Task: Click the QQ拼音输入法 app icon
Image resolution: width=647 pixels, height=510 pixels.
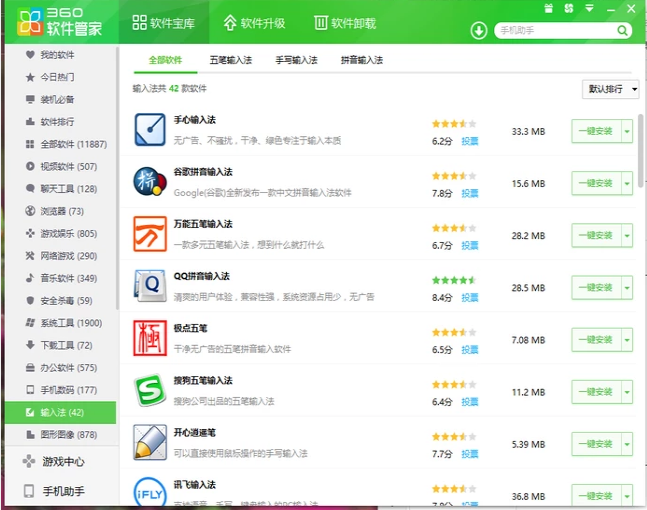Action: 149,286
